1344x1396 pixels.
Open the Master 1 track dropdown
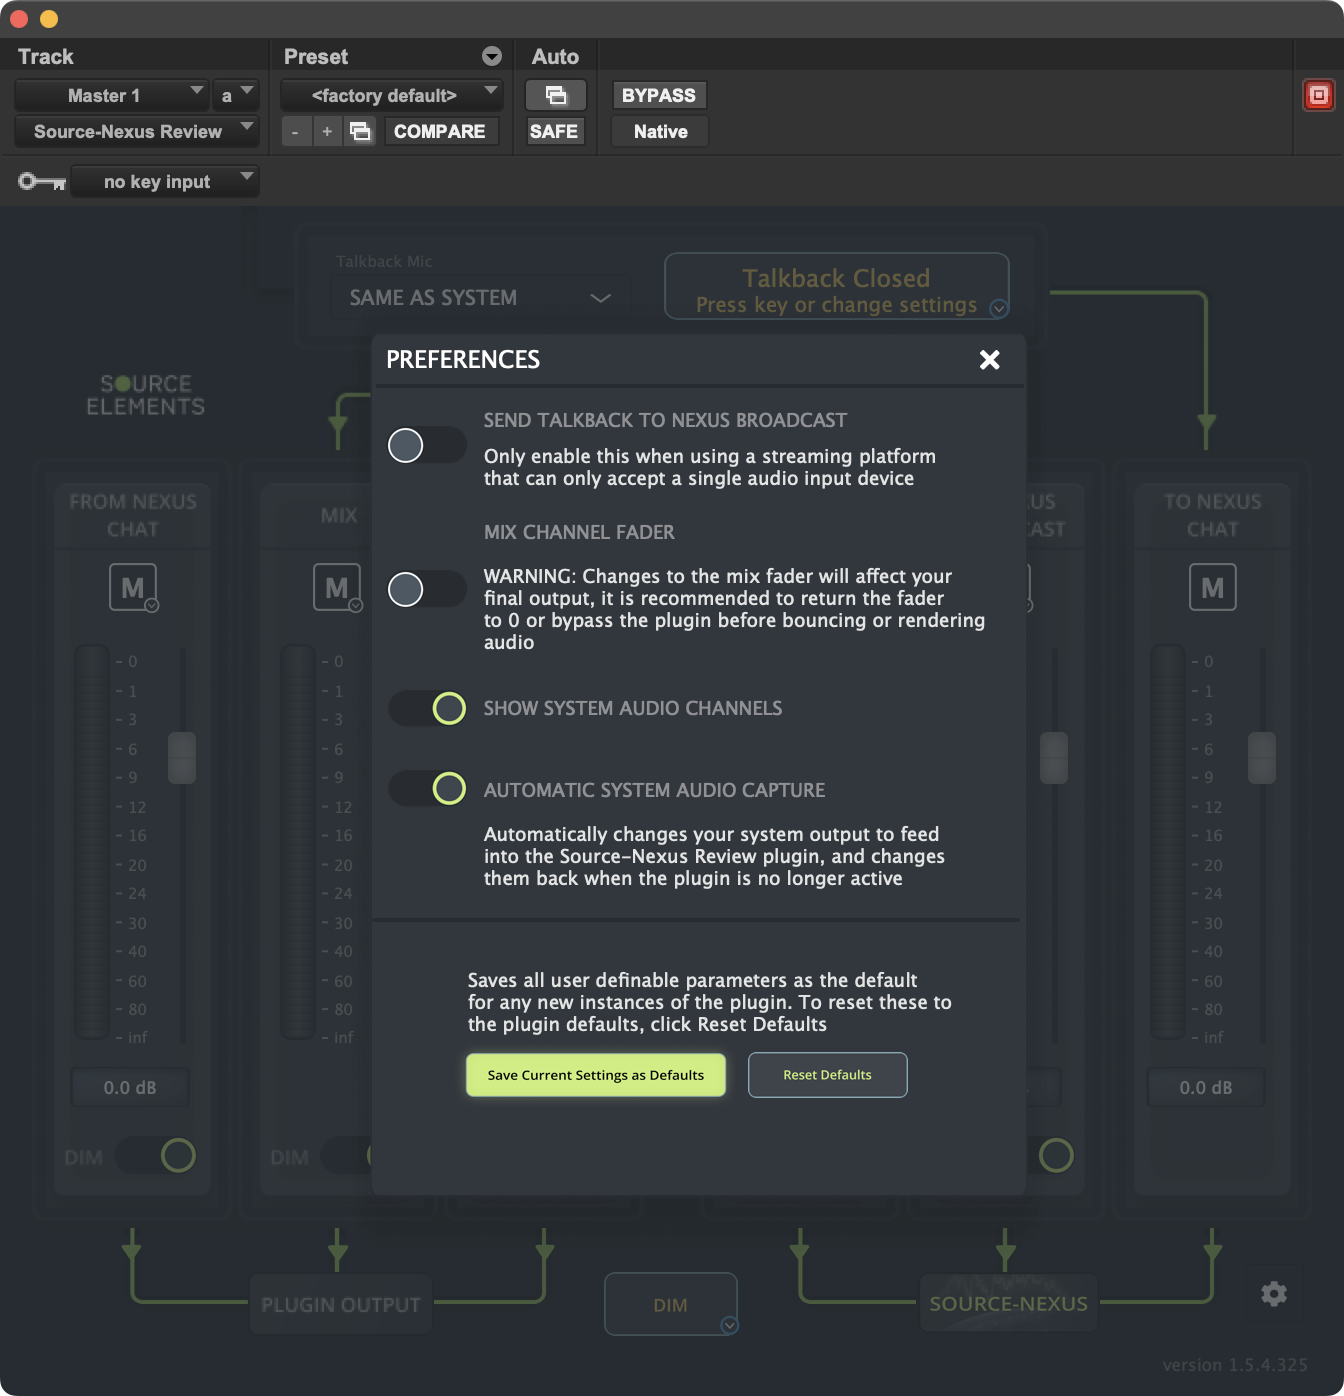[112, 96]
